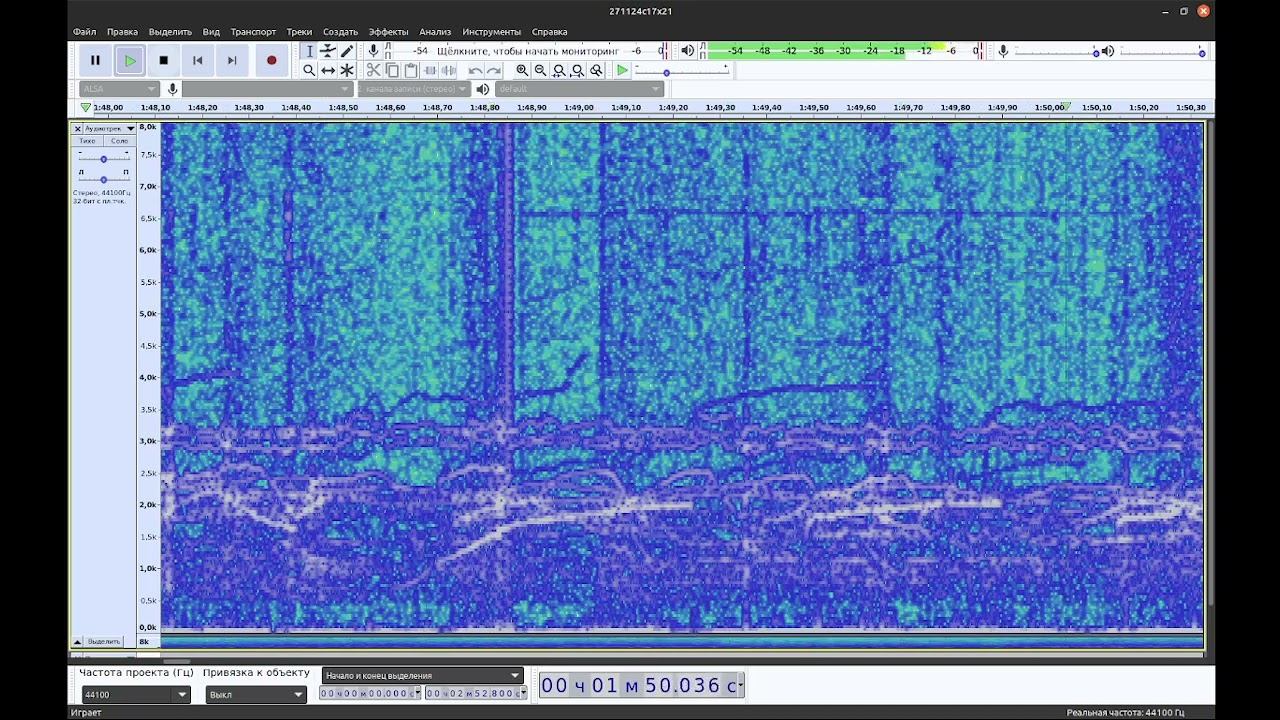The height and width of the screenshot is (720, 1280).
Task: Click the Cut scissors icon
Action: 373,70
